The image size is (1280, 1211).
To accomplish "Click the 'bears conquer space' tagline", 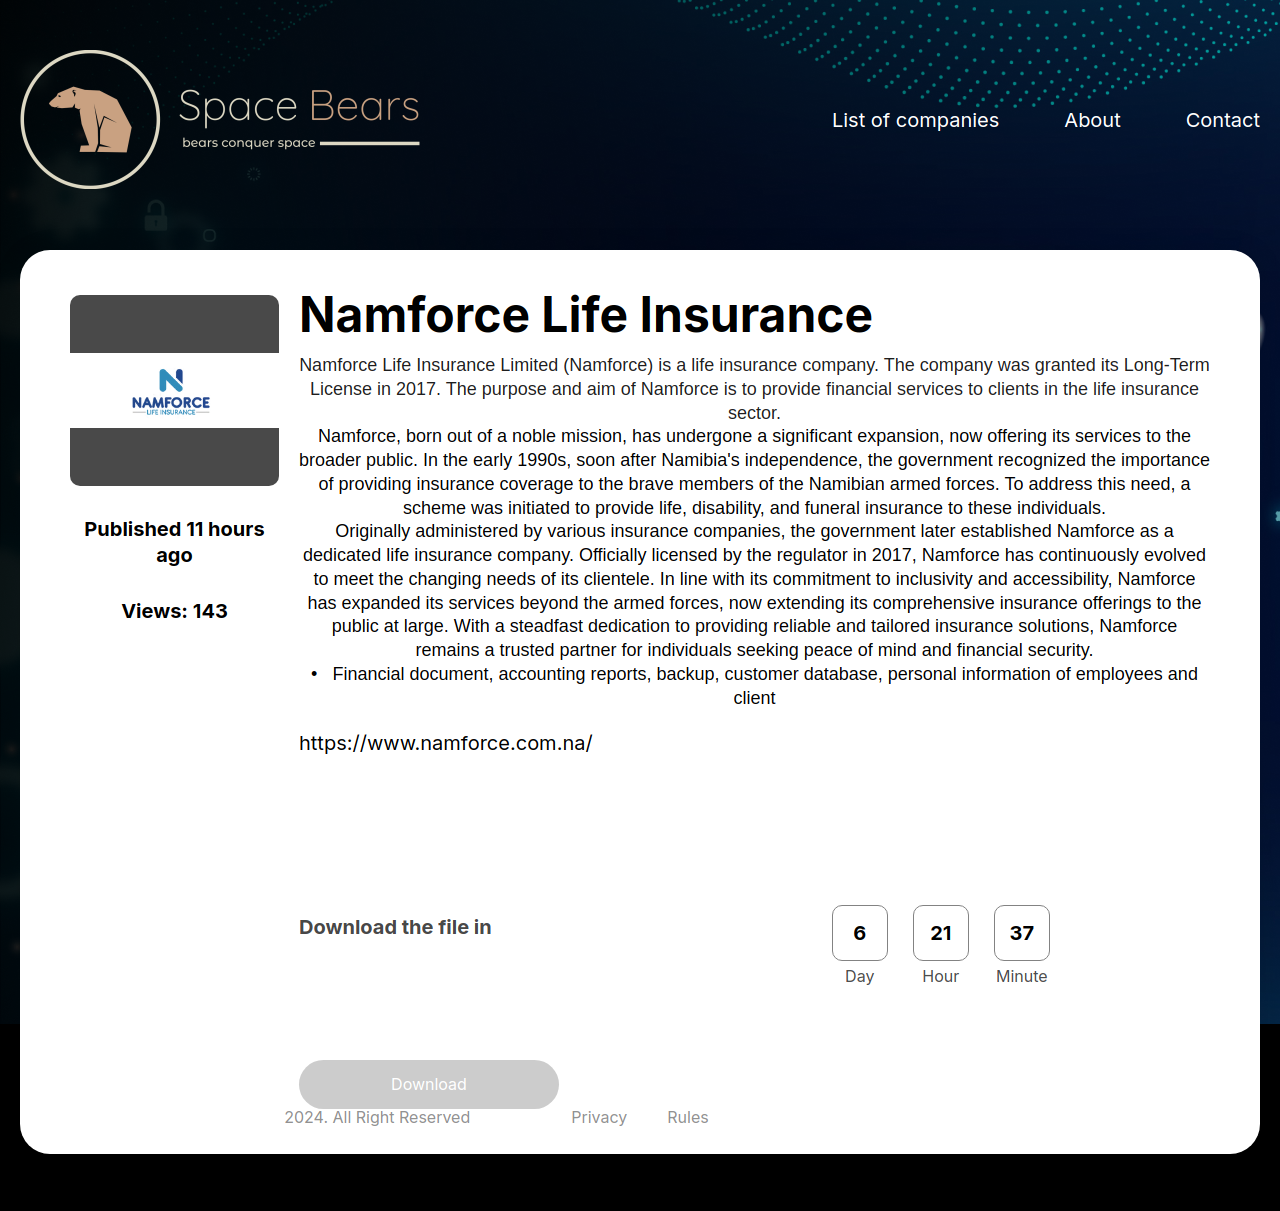I will tap(249, 143).
